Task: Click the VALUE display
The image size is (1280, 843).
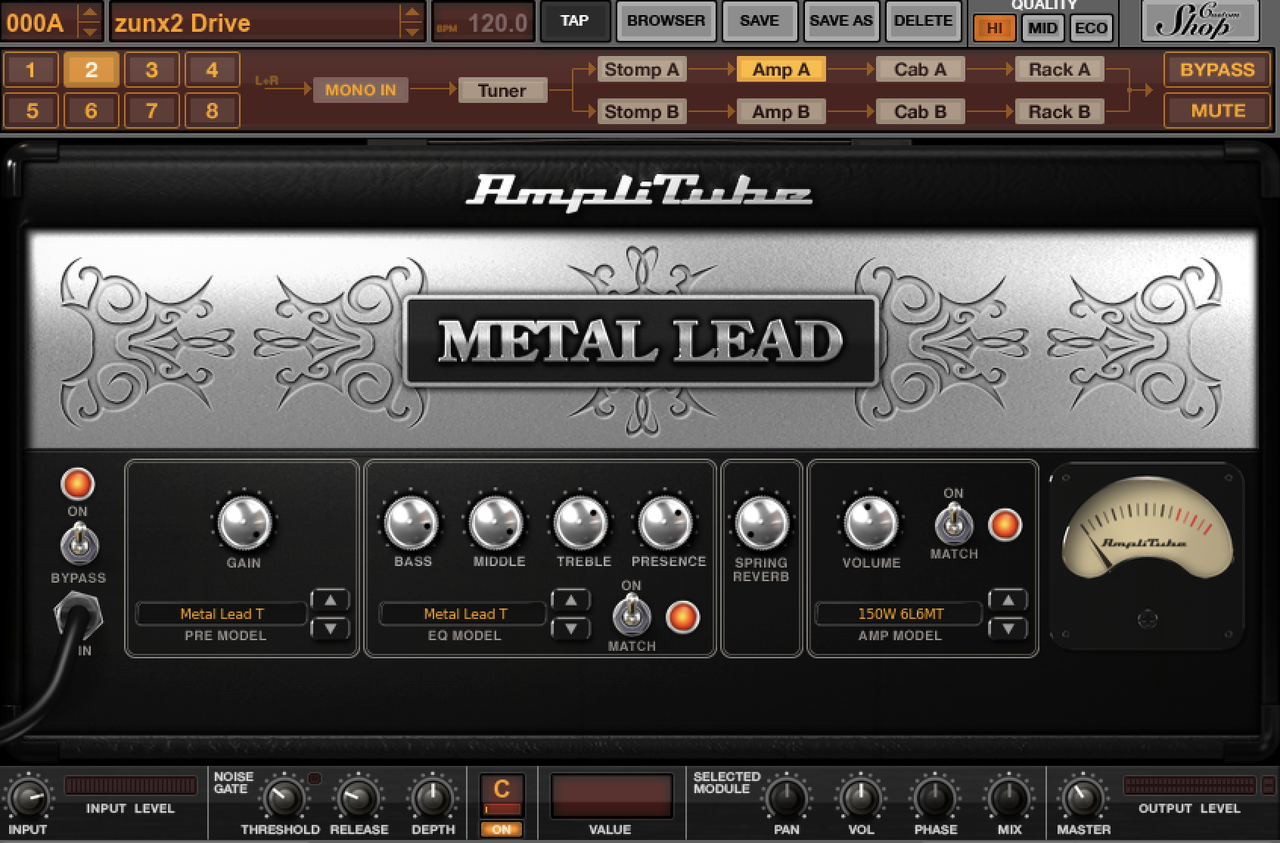Action: 611,796
